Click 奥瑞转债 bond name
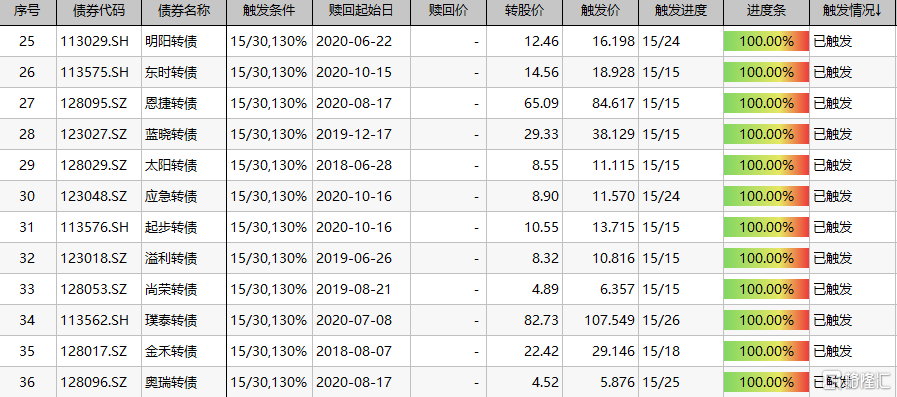Screen dimensions: 897x397 tap(171, 382)
